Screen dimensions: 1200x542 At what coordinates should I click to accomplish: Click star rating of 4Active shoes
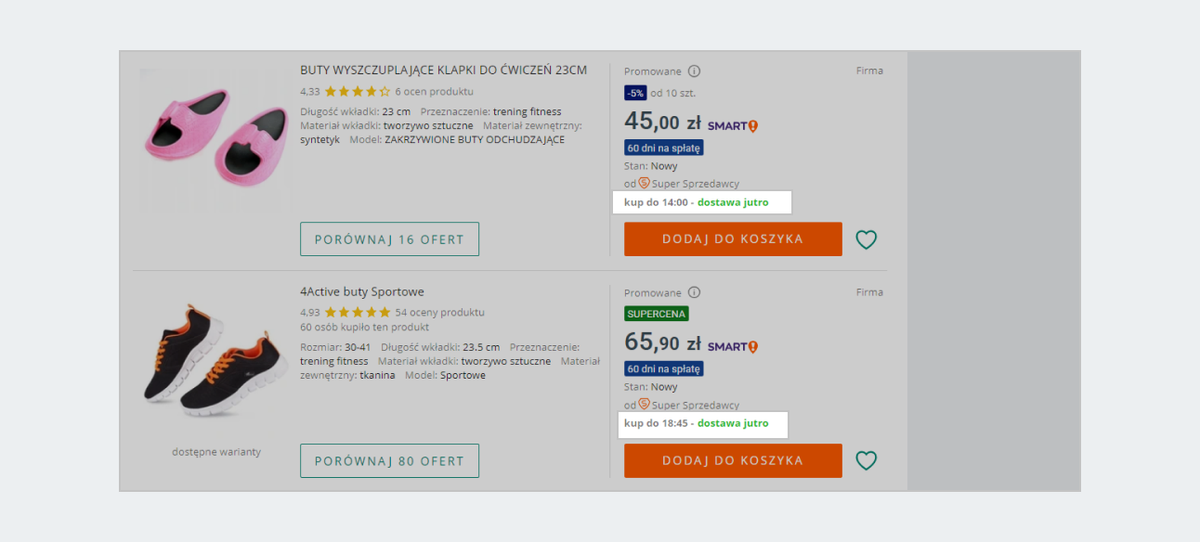[x=357, y=312]
